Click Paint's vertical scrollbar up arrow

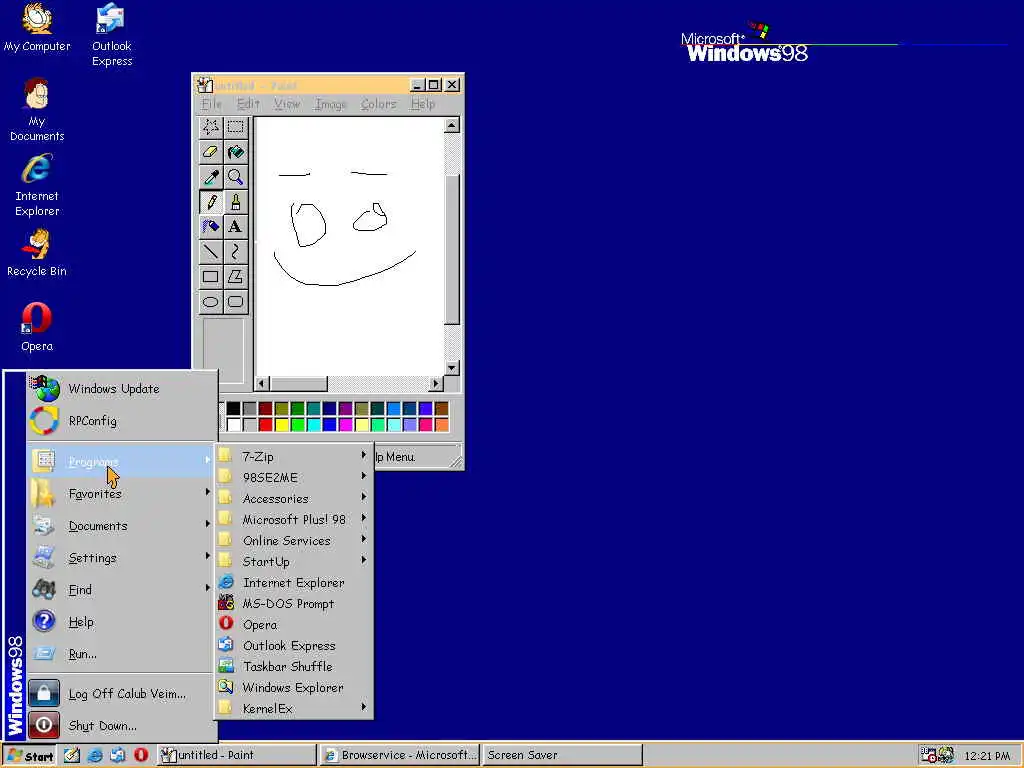click(451, 125)
